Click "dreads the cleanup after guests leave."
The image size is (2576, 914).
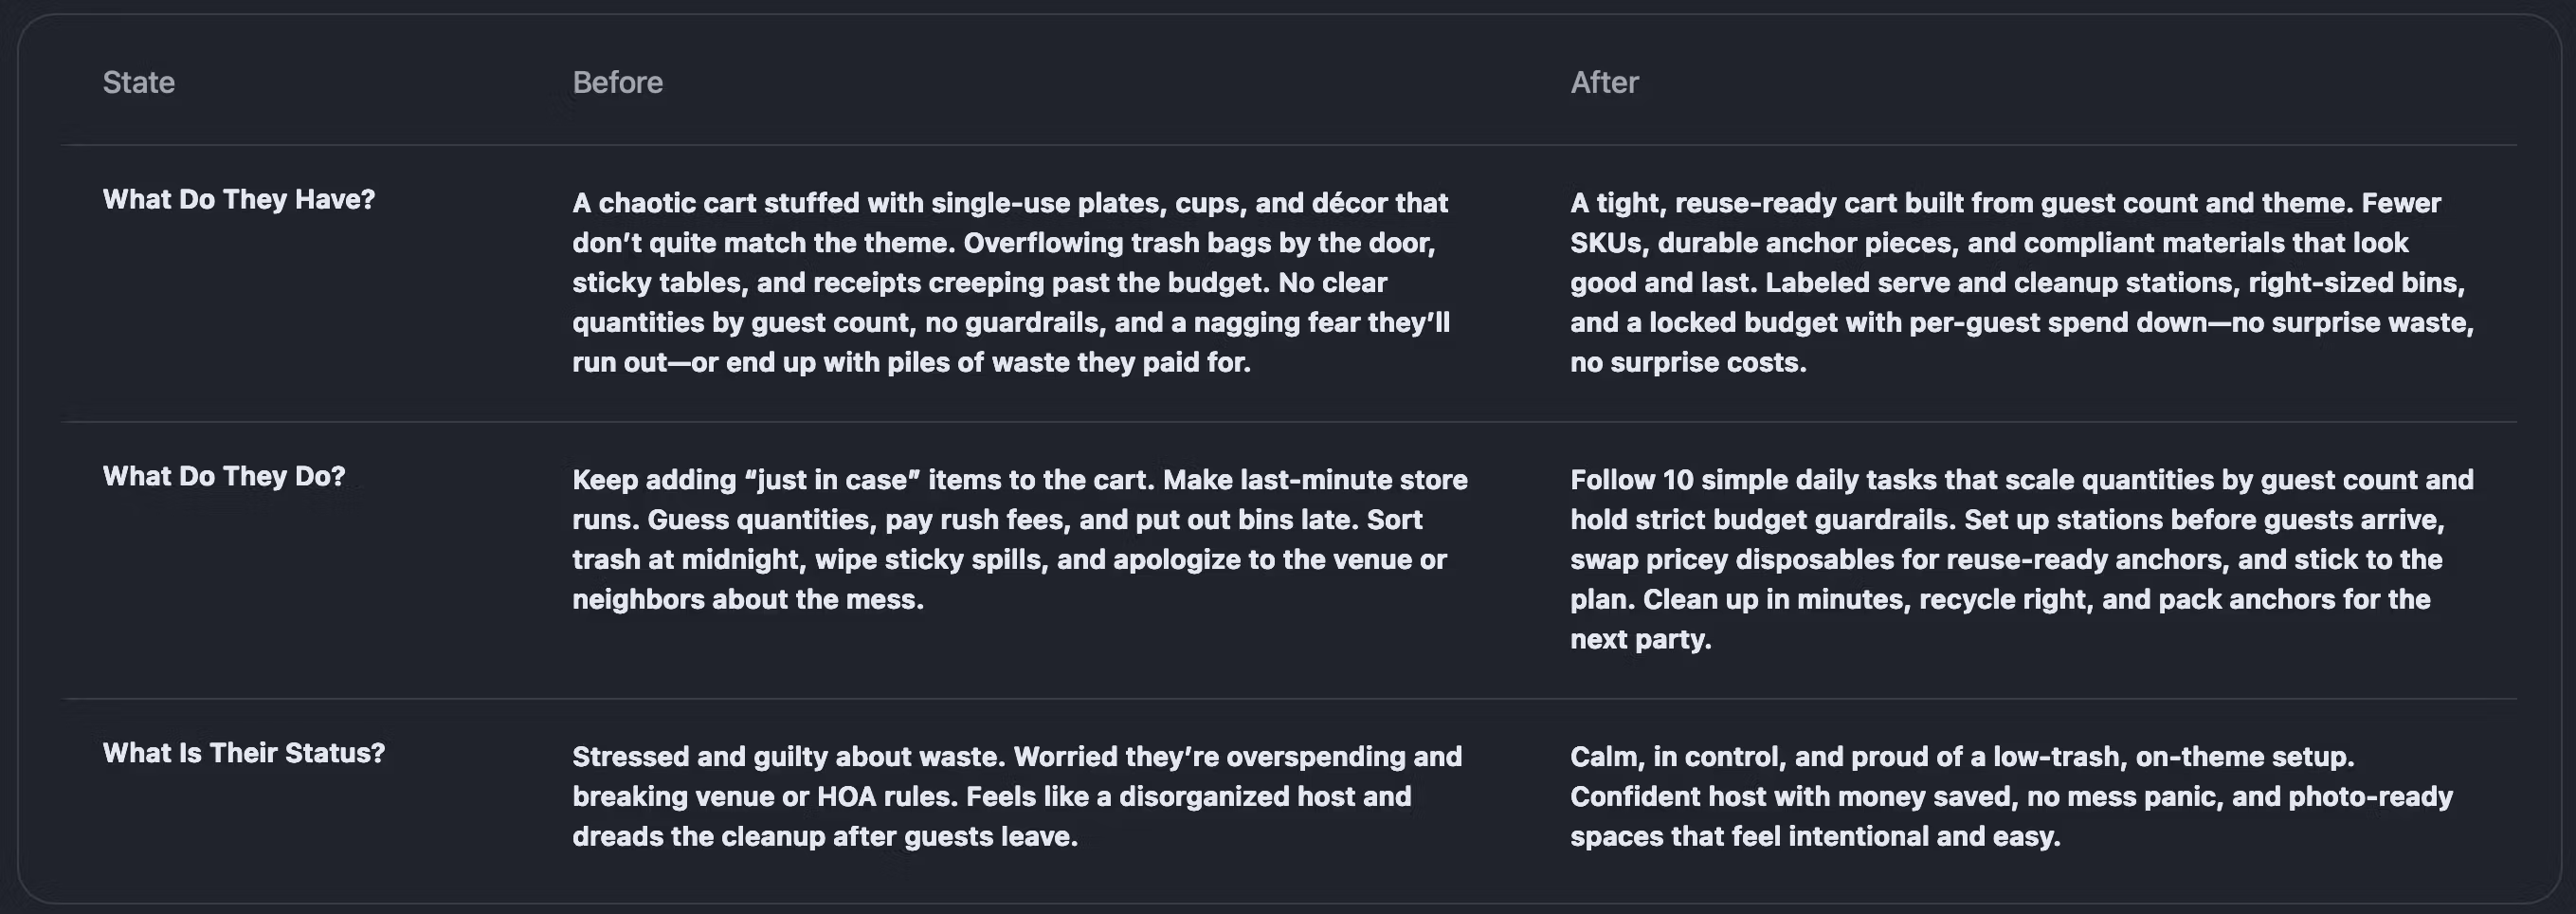(x=825, y=836)
